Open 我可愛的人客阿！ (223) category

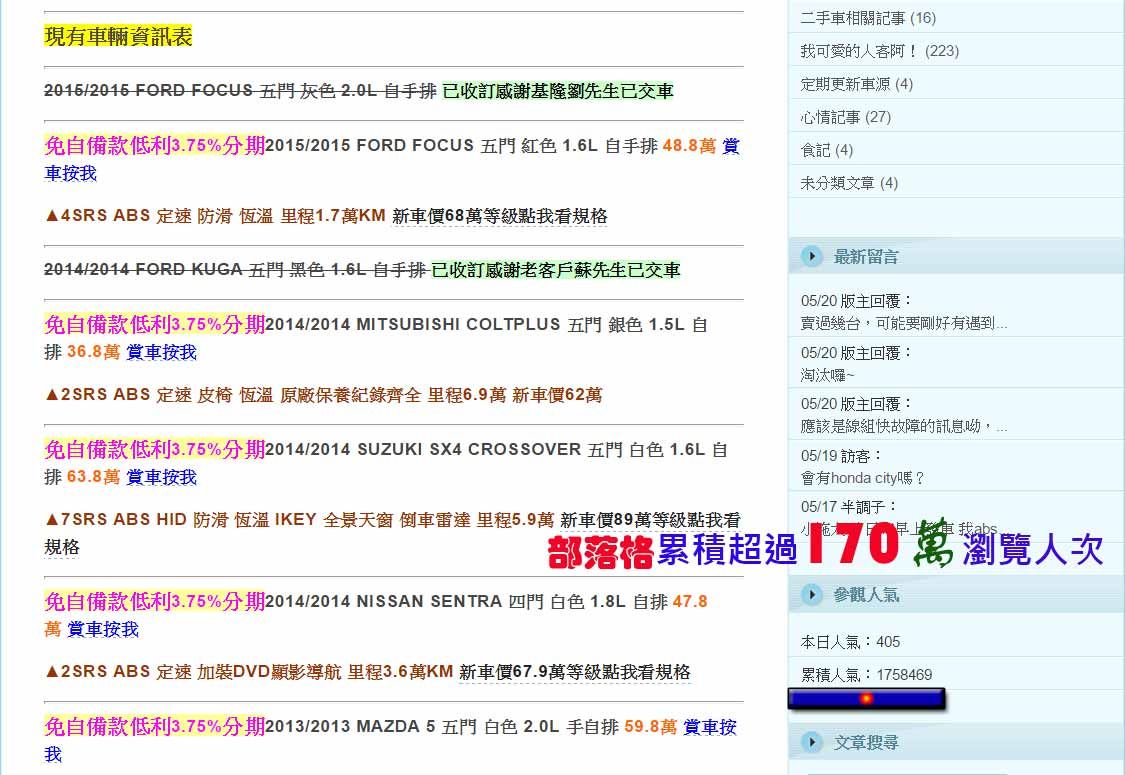coord(880,51)
